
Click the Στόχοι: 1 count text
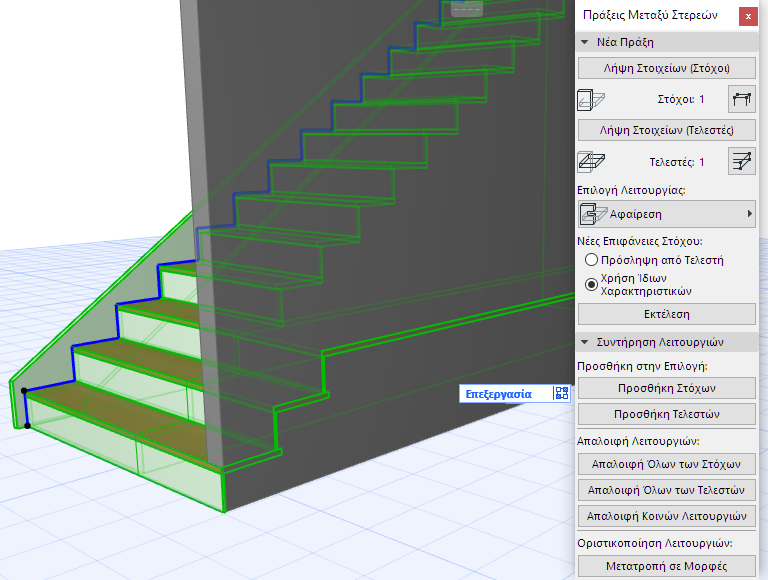pos(681,99)
